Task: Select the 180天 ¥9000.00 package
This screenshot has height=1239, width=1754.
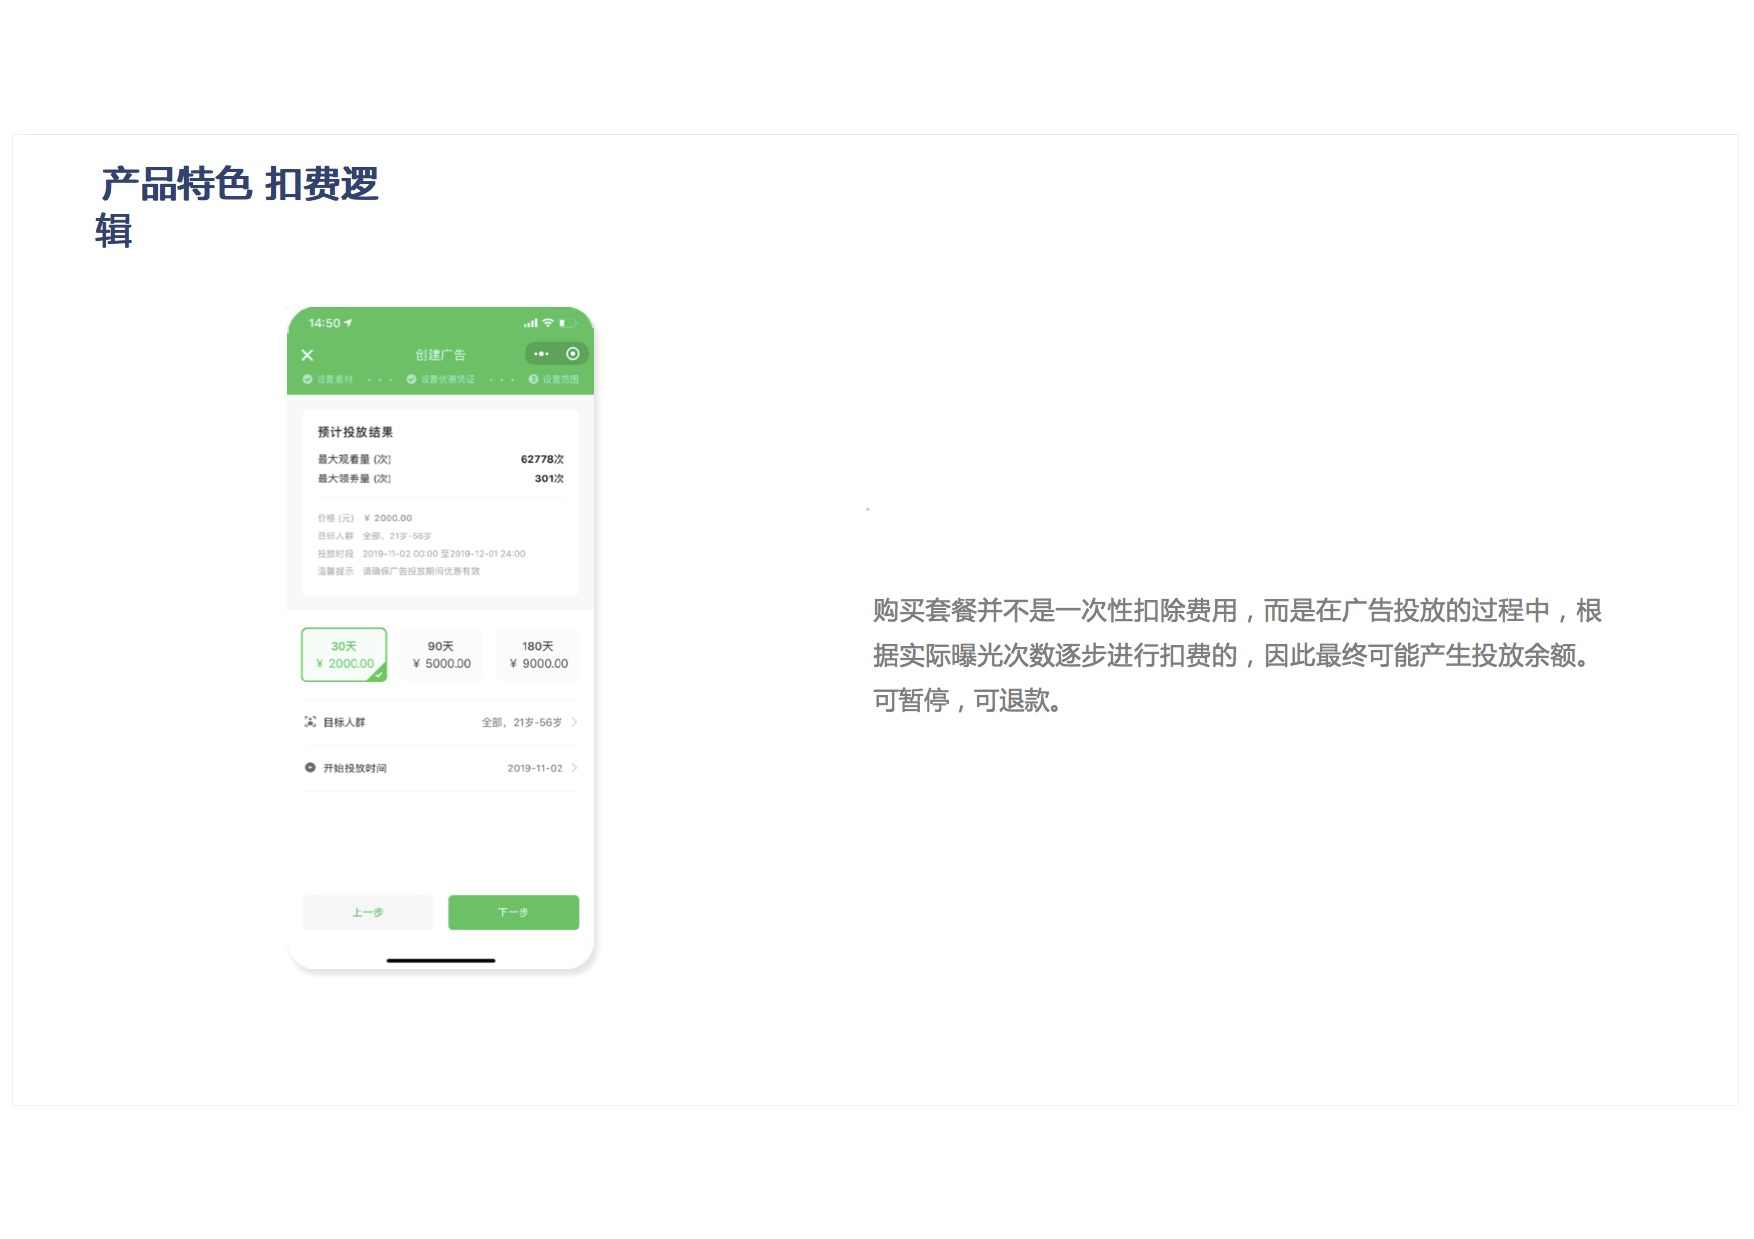Action: [538, 655]
